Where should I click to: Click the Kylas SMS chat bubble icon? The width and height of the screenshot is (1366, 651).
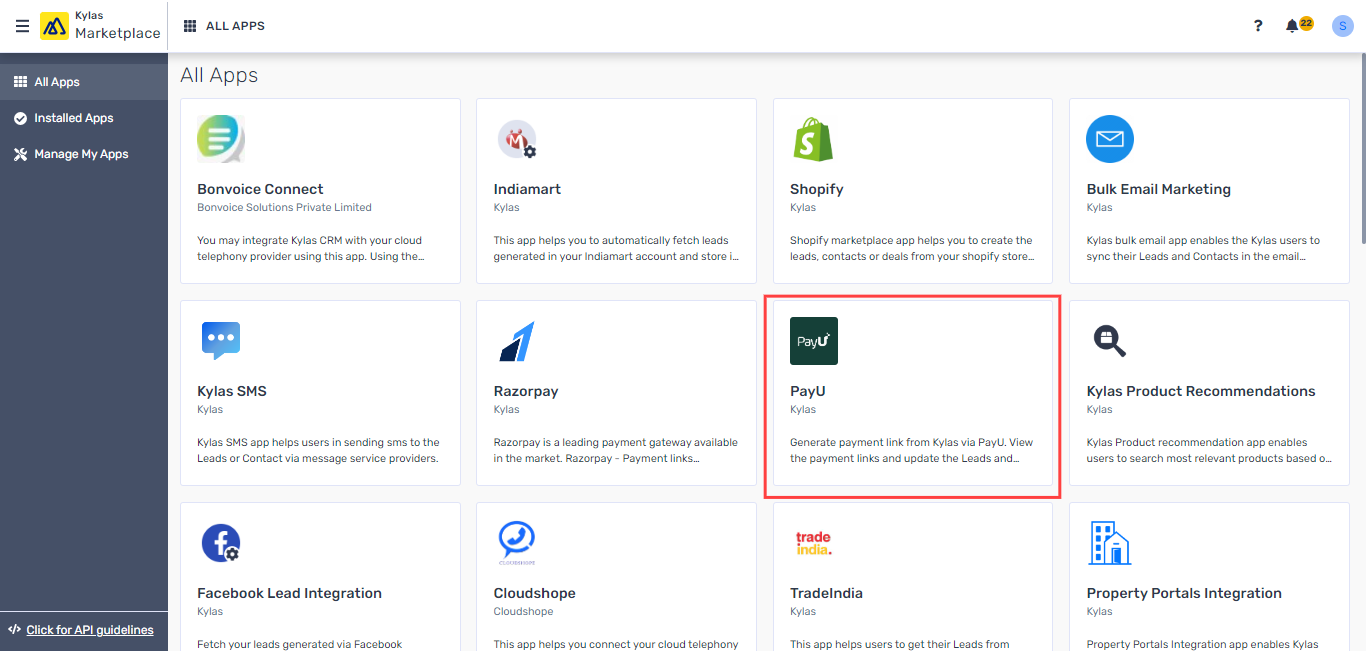221,341
